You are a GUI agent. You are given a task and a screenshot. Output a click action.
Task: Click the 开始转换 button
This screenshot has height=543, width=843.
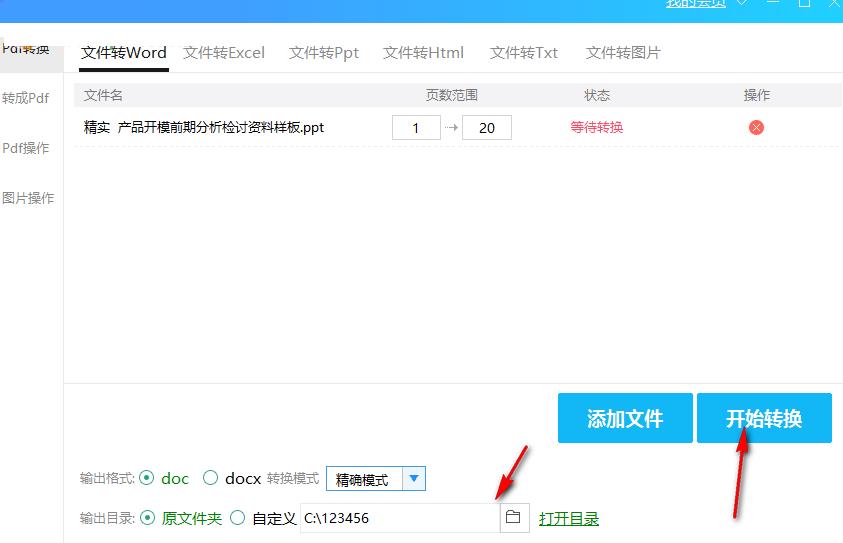pos(764,418)
